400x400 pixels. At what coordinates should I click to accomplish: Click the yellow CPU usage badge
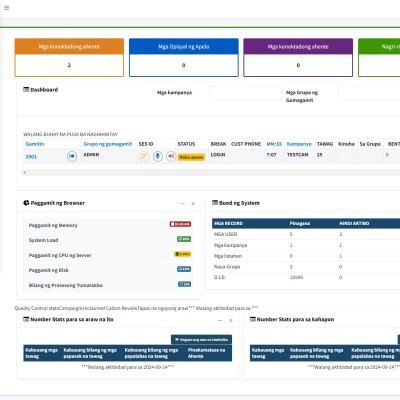182,254
